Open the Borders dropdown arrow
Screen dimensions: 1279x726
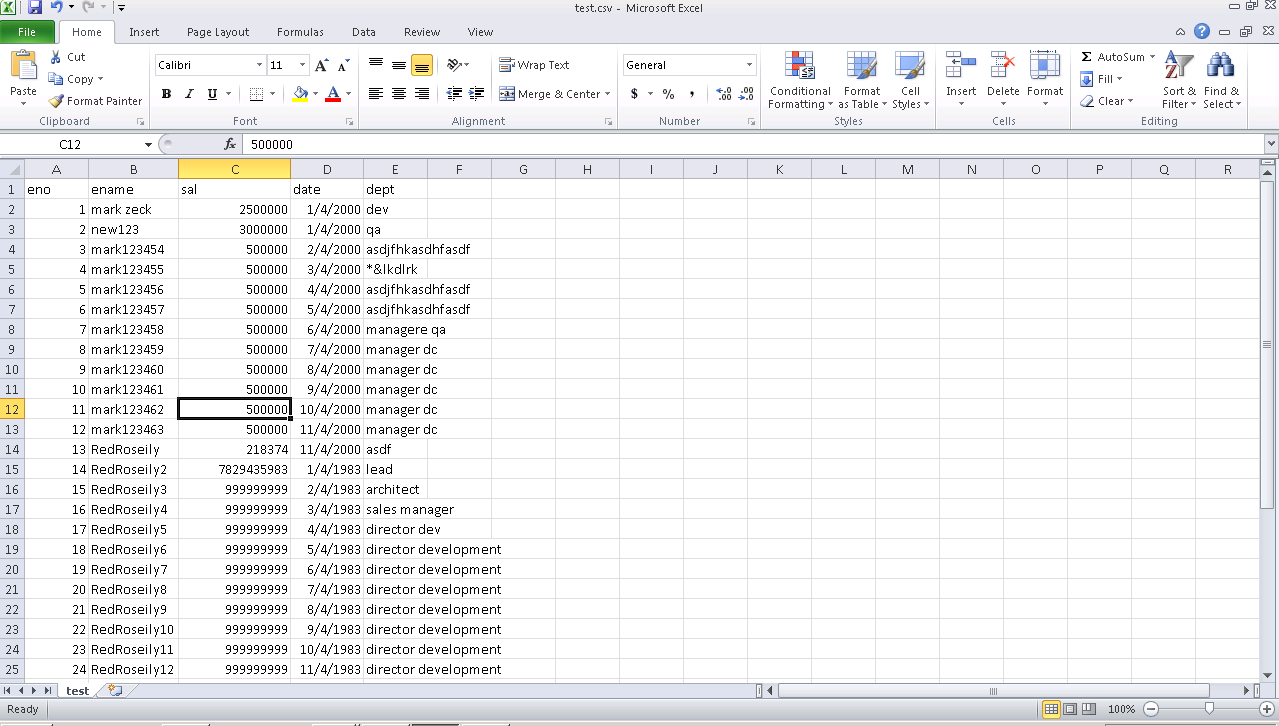tap(273, 94)
